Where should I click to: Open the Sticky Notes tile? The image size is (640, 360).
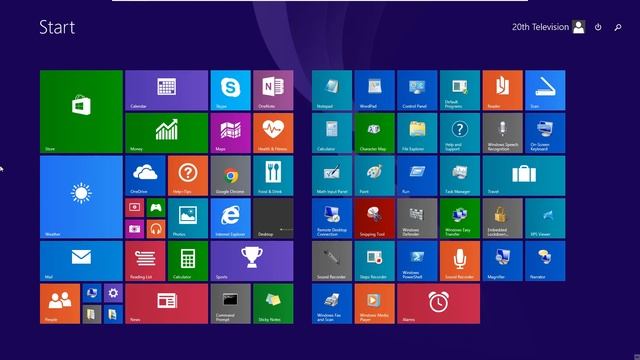pyautogui.click(x=273, y=304)
